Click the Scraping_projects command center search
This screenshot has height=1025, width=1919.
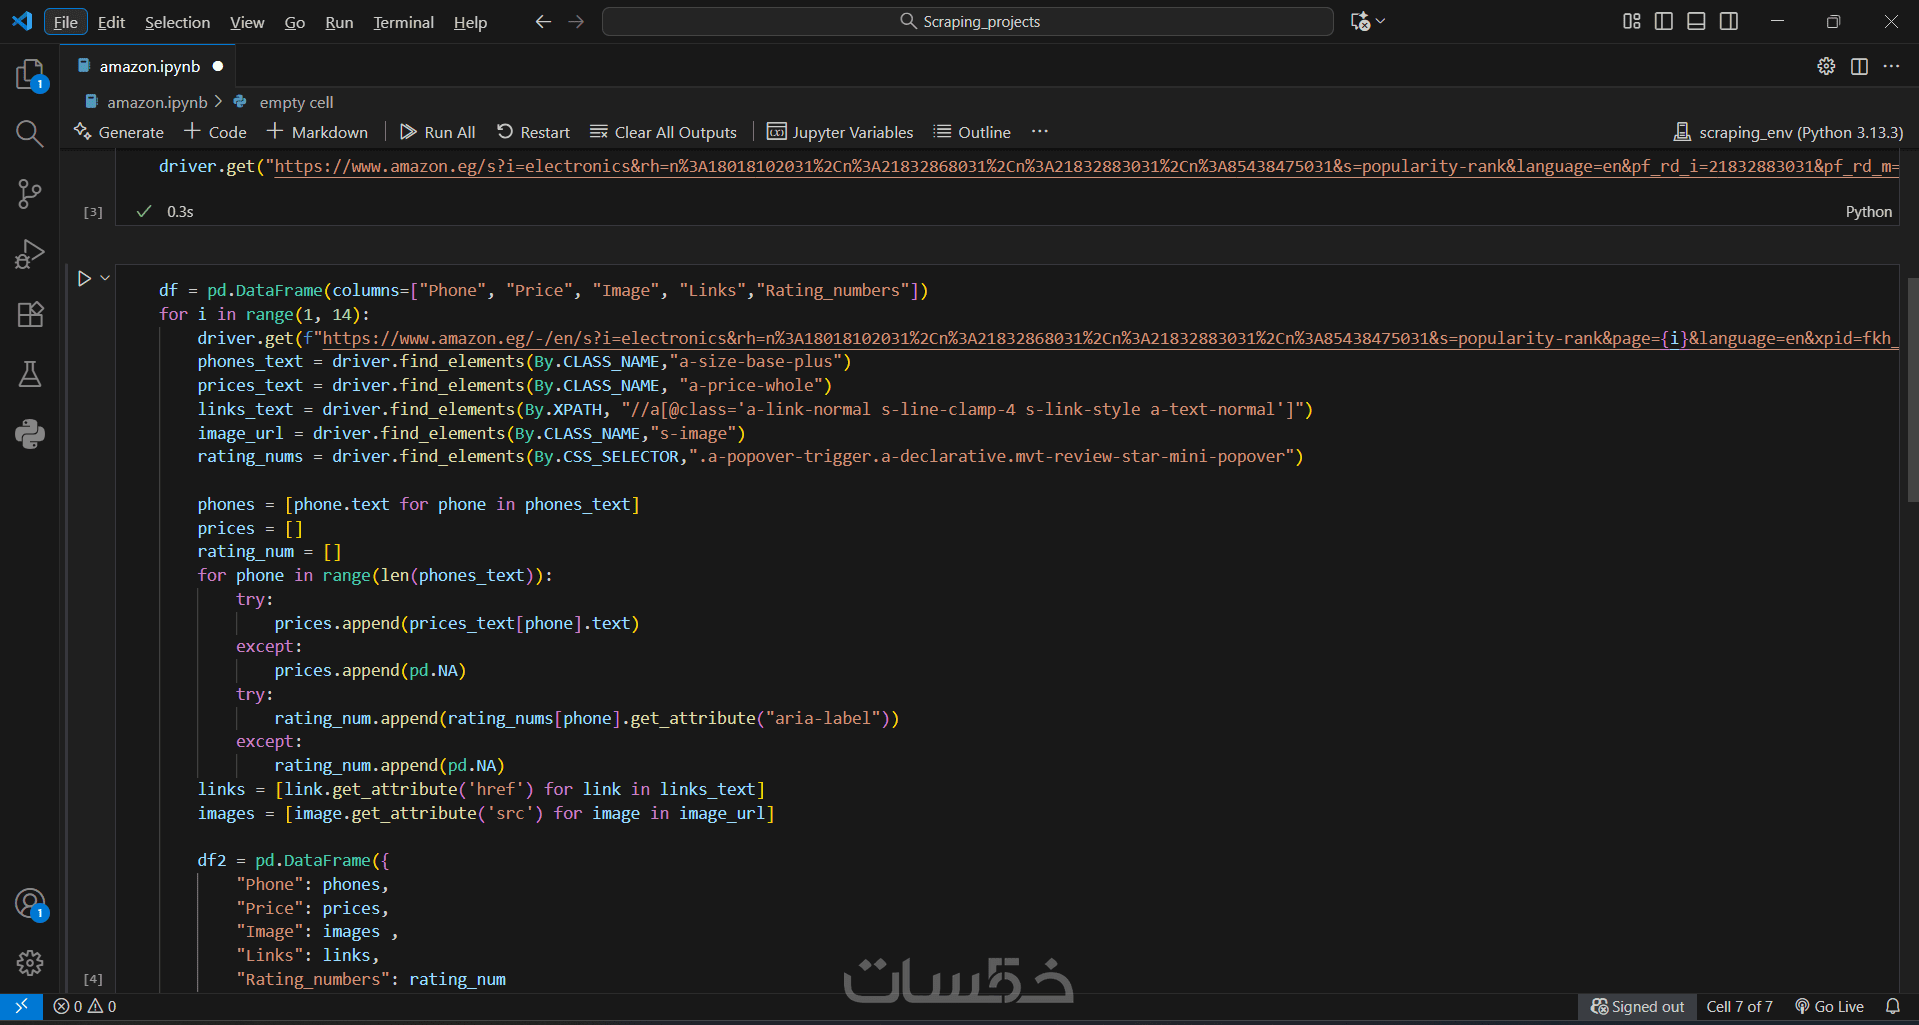coord(968,21)
